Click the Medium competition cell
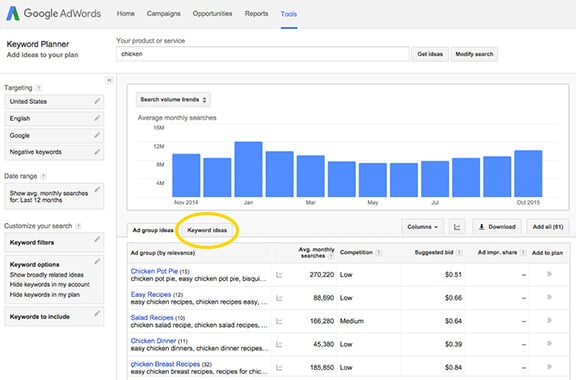This screenshot has height=380, width=576. 352,321
